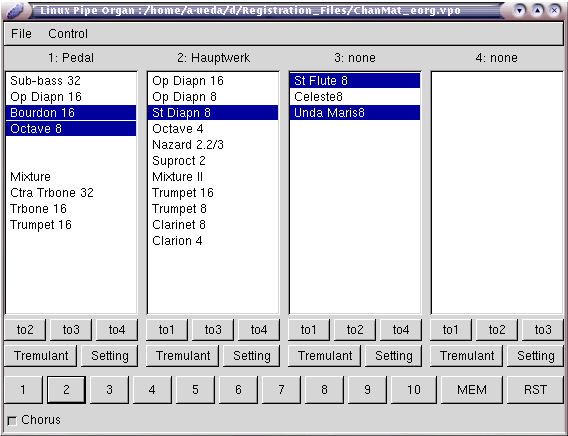Open Setting for the Hauptwerk division

point(251,356)
